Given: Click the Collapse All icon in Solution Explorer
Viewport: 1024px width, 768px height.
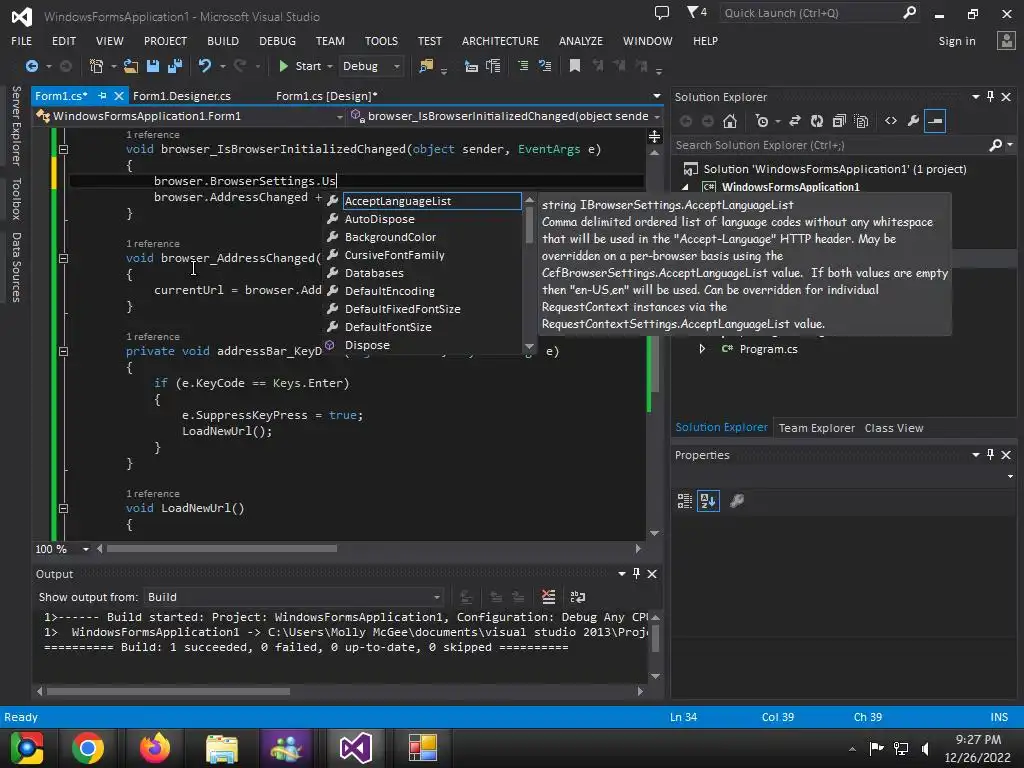Looking at the screenshot, I should coord(839,121).
